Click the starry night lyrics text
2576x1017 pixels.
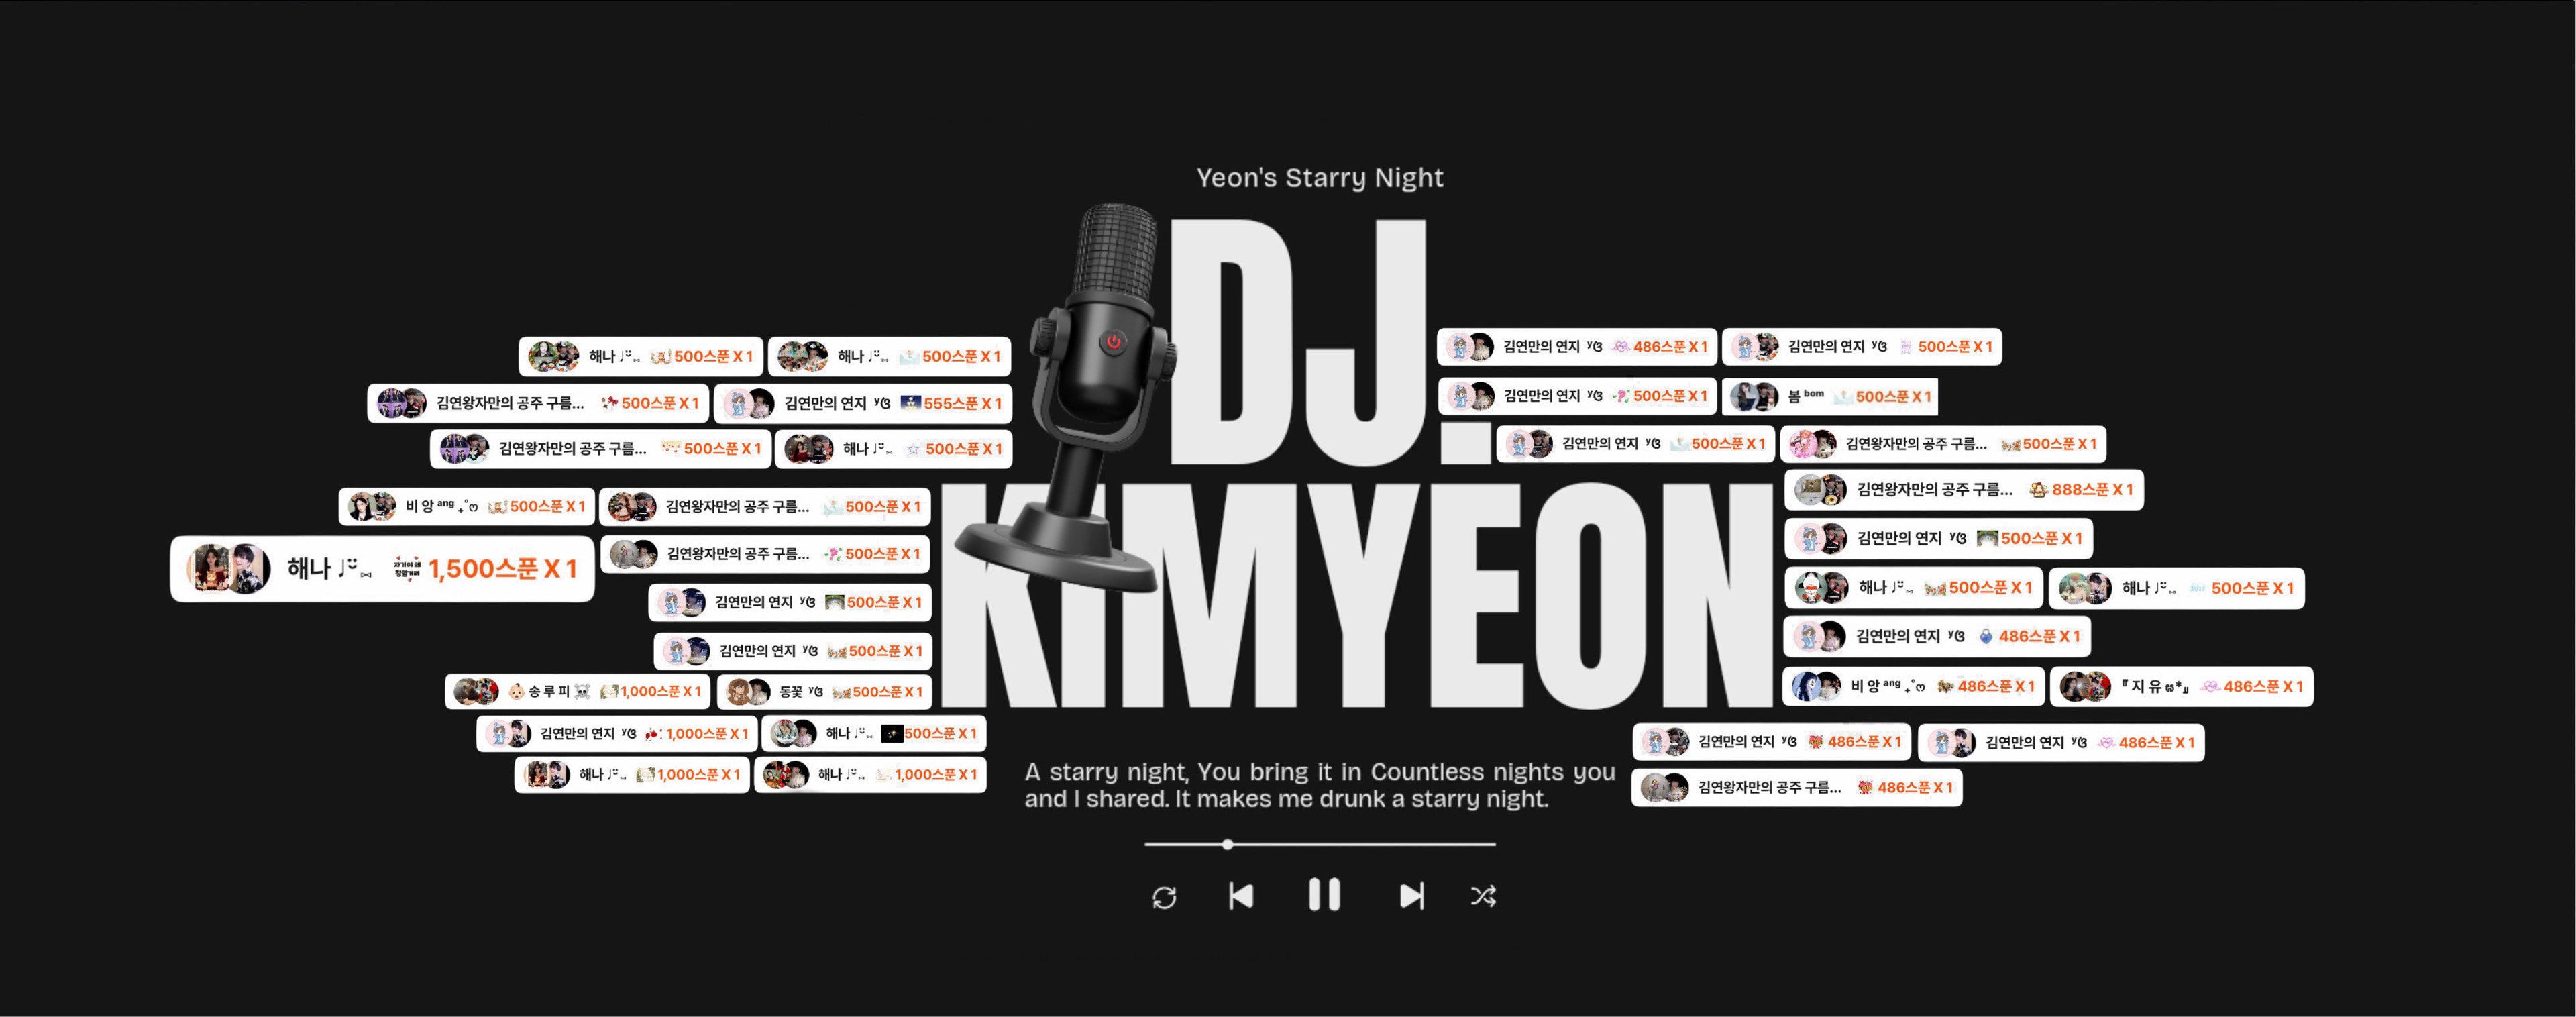(x=1319, y=785)
